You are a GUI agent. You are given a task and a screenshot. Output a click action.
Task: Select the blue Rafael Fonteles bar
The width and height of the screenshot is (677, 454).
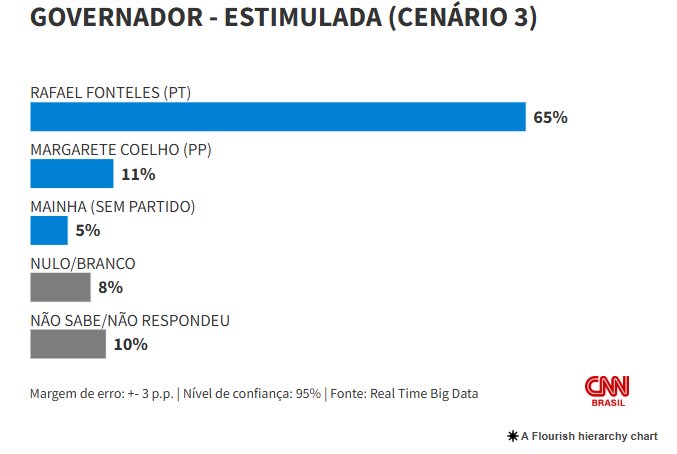(278, 117)
